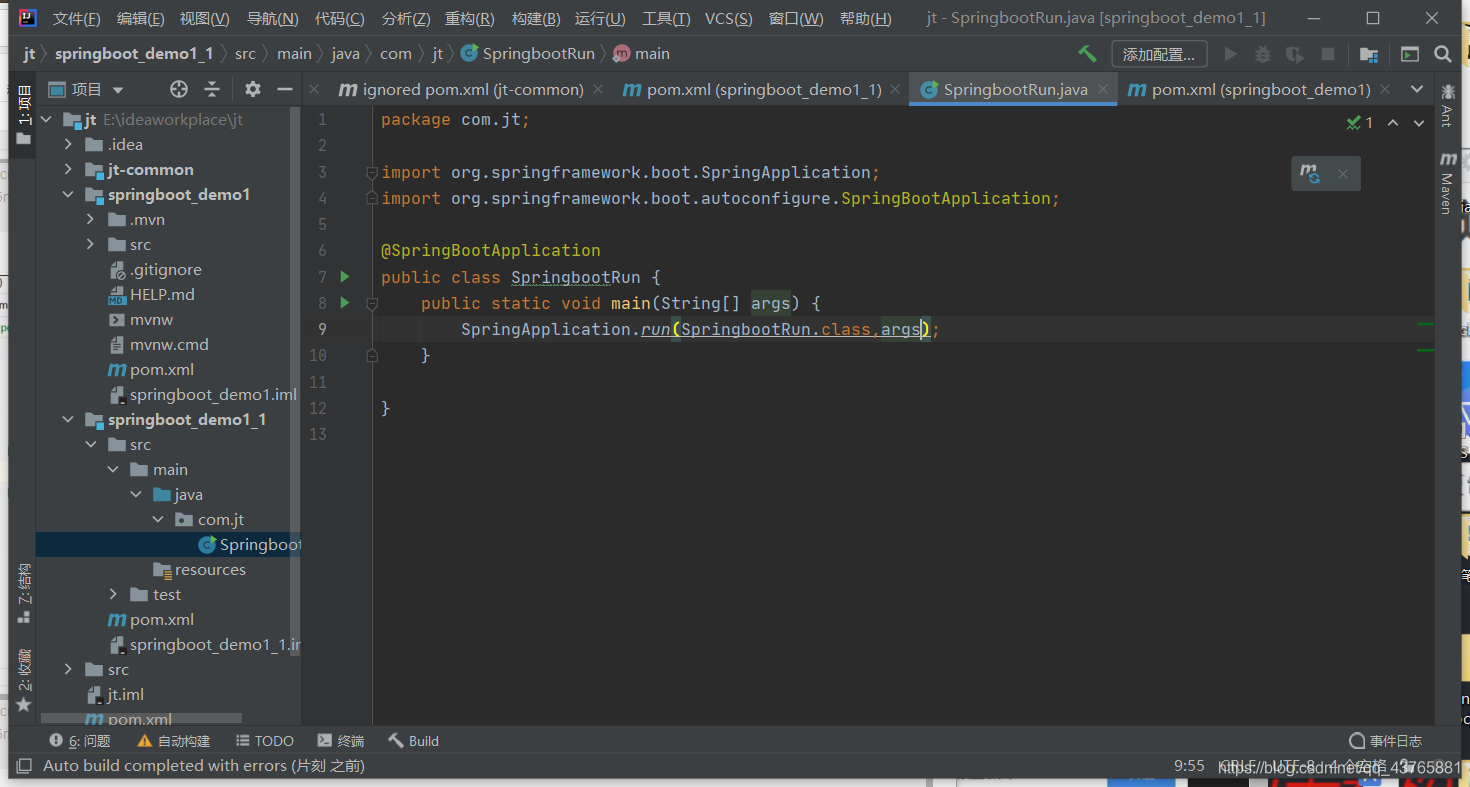Viewport: 1470px width, 787px height.
Task: Expand the .mvn folder
Action: [90, 220]
